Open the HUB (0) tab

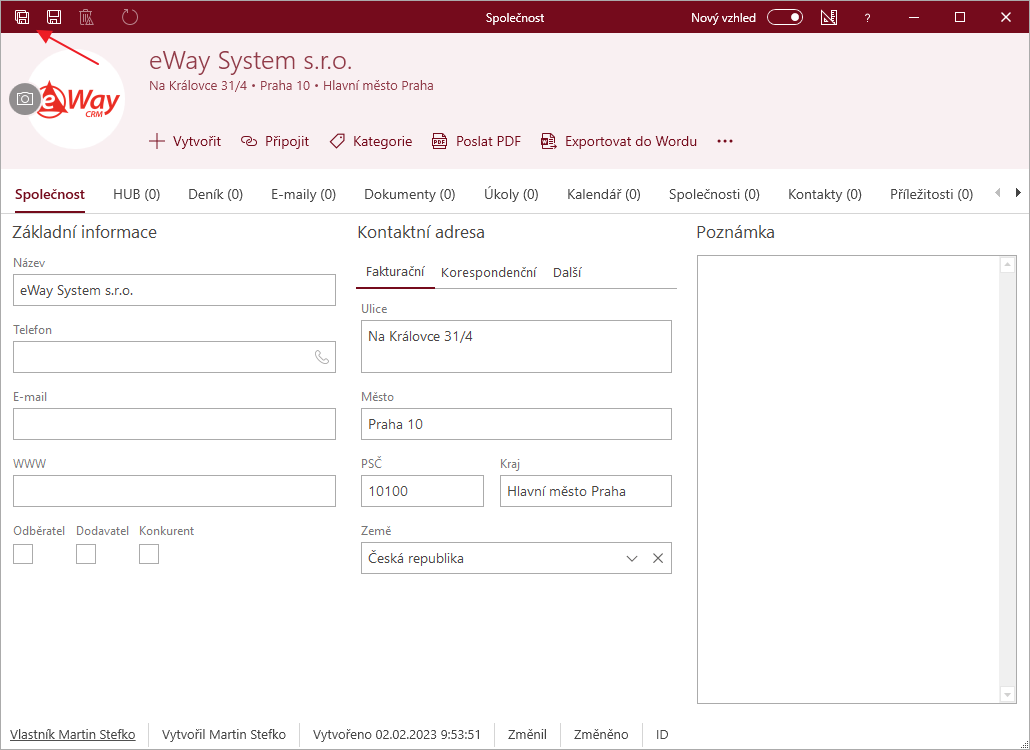tap(137, 194)
